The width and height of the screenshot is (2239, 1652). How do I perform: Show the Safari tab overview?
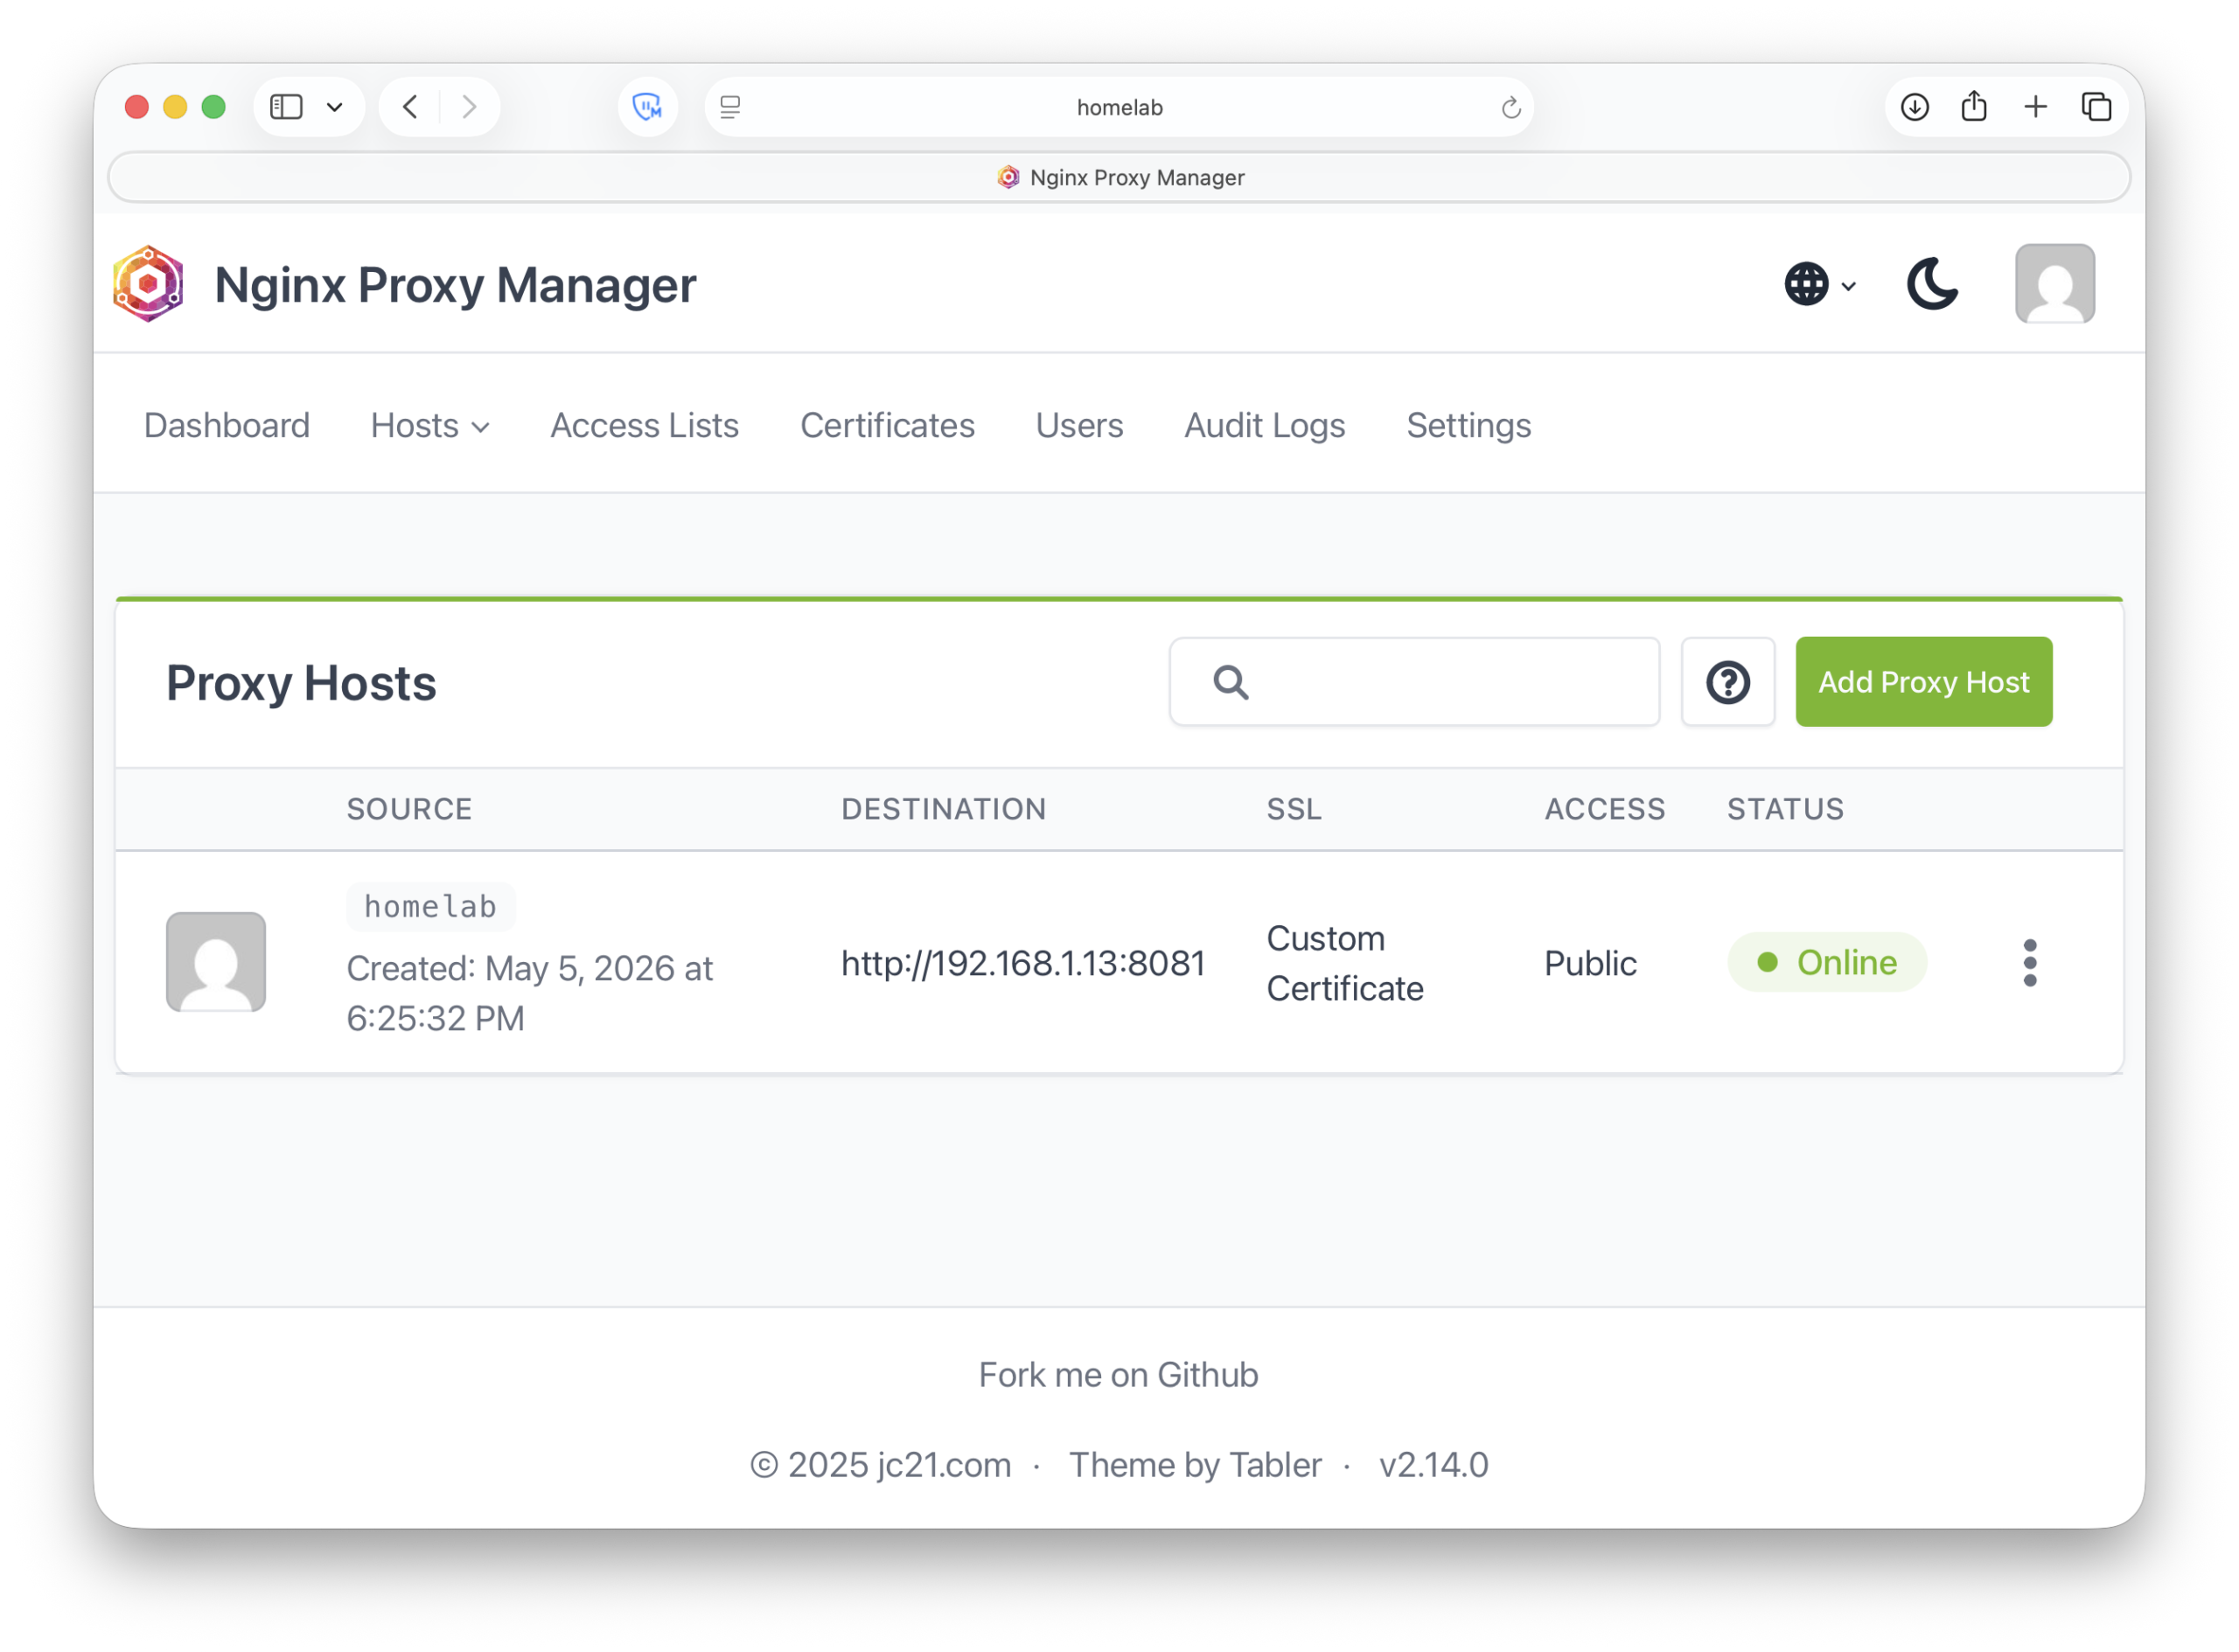pyautogui.click(x=2097, y=107)
